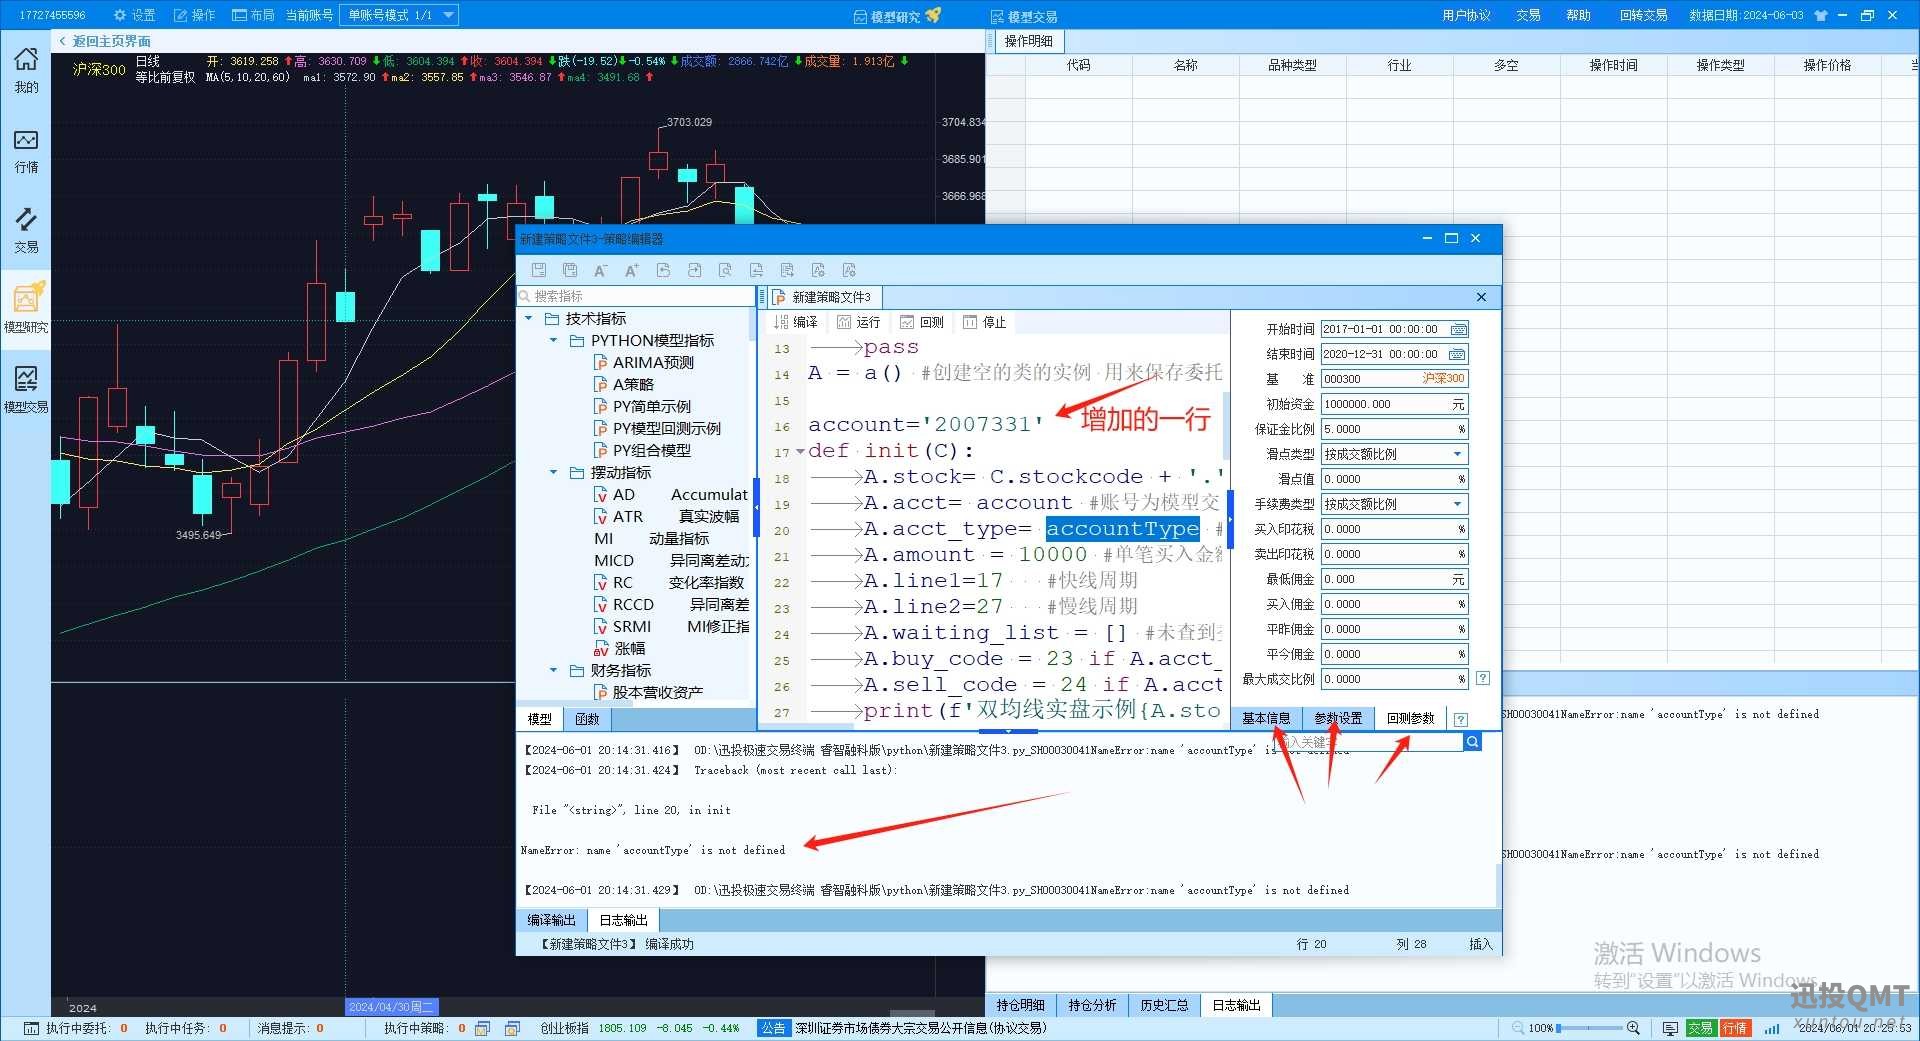Screen dimensions: 1920x1041
Task: Click green 交易 status indicator
Action: pyautogui.click(x=1701, y=1028)
